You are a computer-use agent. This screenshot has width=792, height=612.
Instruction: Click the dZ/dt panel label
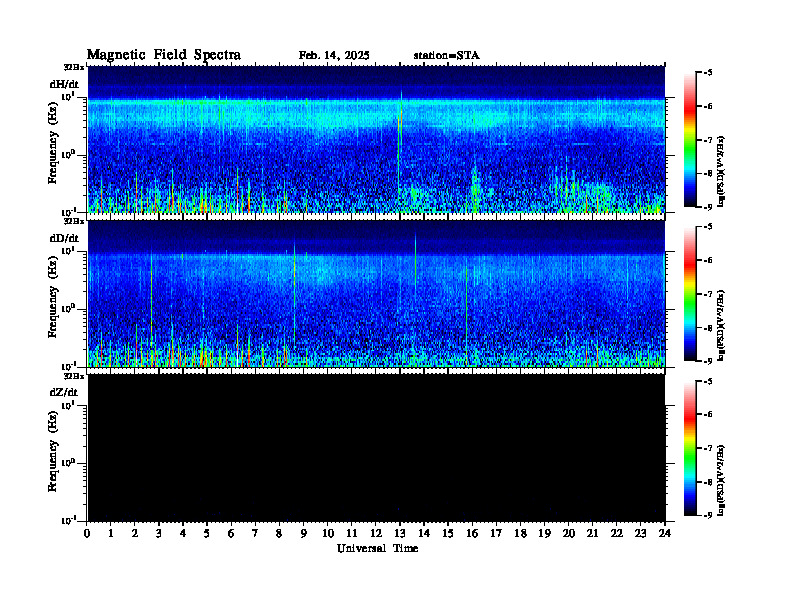pyautogui.click(x=64, y=392)
